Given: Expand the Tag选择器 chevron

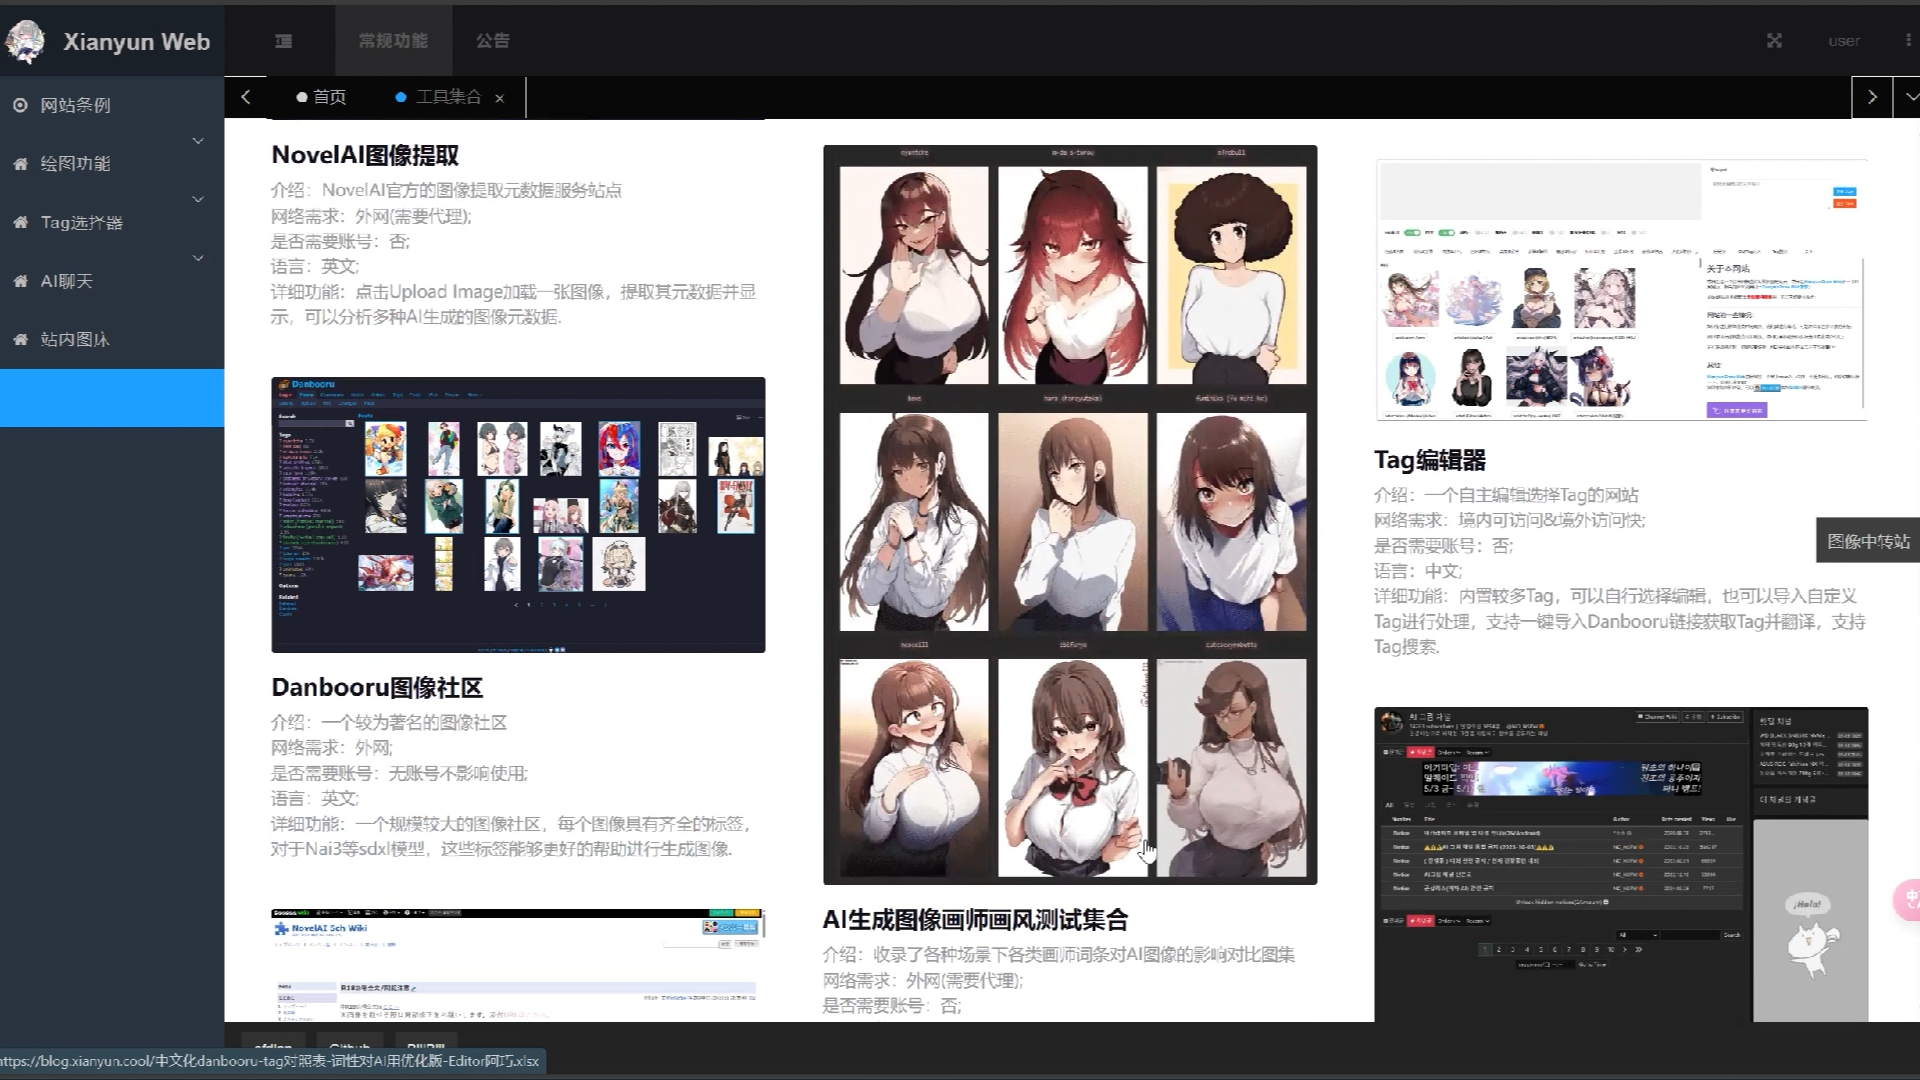Looking at the screenshot, I should pyautogui.click(x=198, y=200).
